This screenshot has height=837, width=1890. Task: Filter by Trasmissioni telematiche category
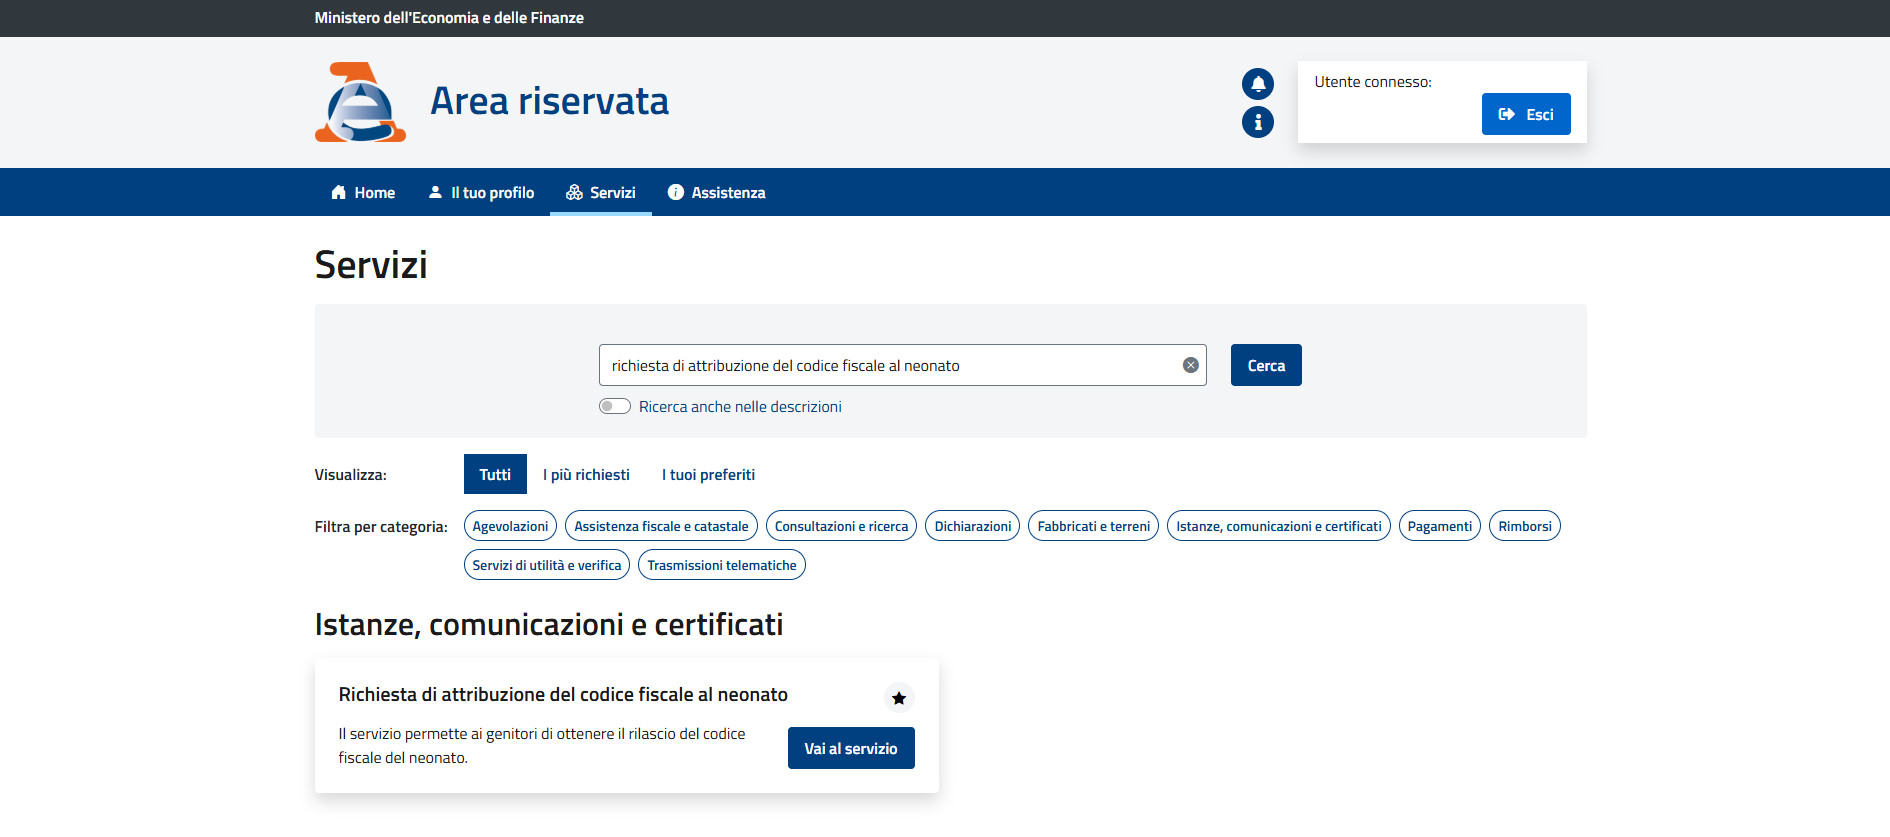coord(722,565)
